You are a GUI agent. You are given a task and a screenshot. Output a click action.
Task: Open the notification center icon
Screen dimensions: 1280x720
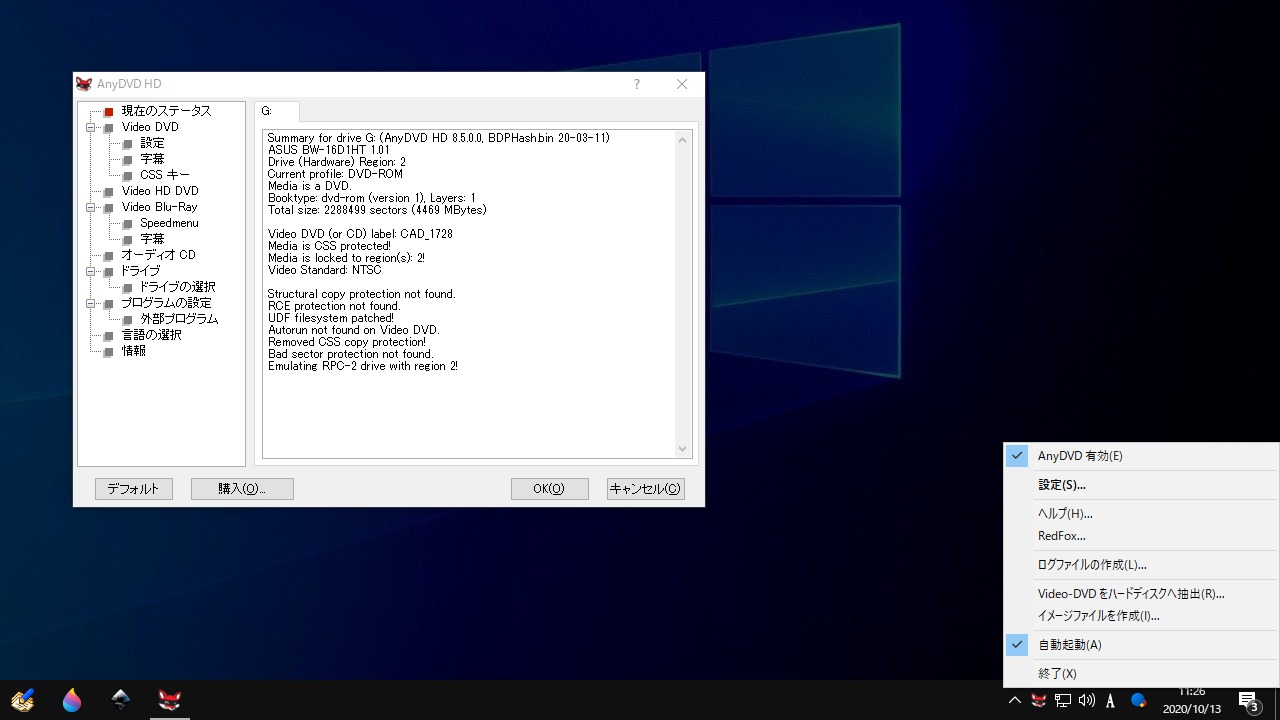[1249, 701]
